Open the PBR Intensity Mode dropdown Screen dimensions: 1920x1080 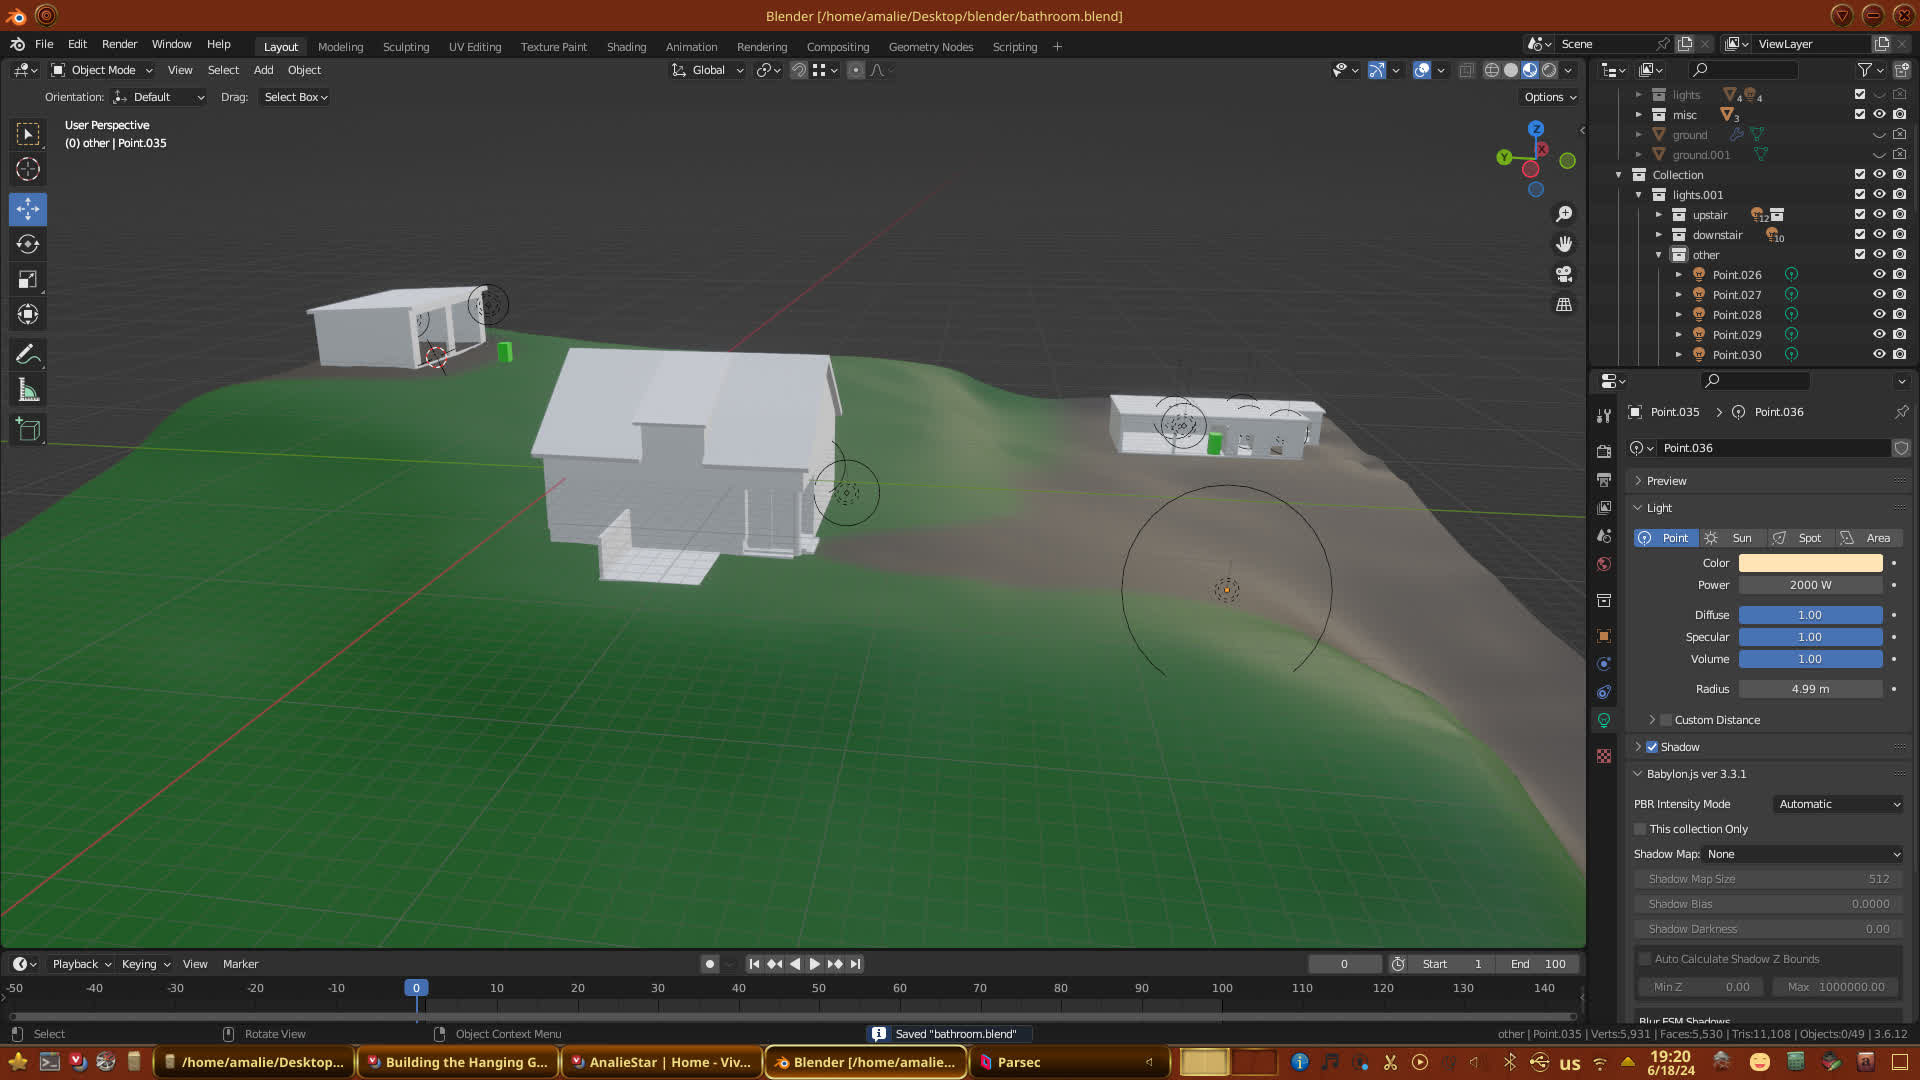tap(1838, 804)
